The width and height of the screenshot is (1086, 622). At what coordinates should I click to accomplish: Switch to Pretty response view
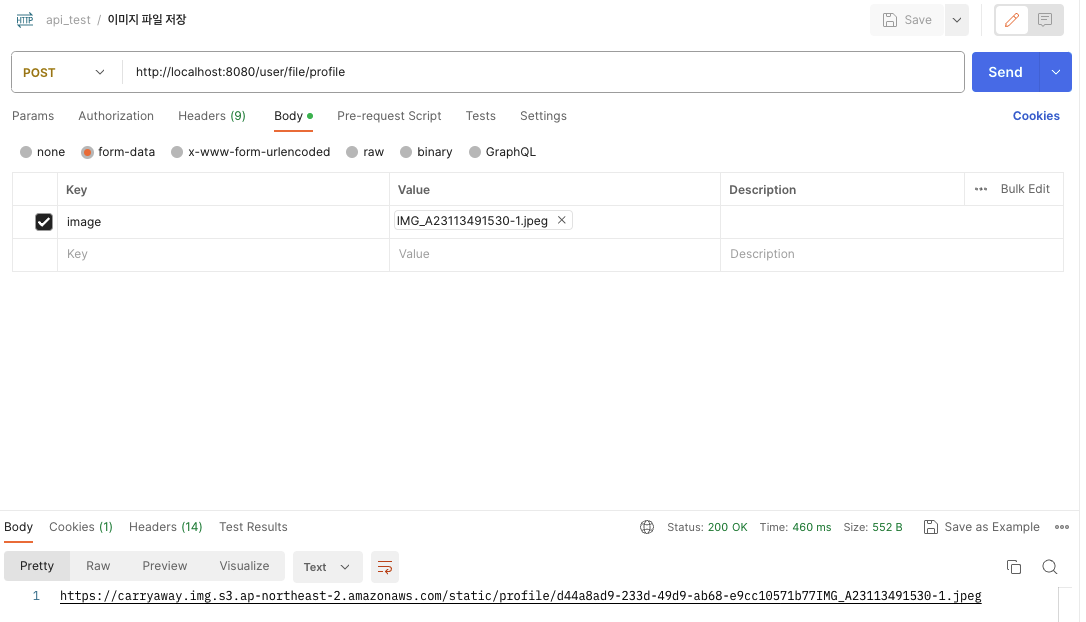(x=37, y=566)
